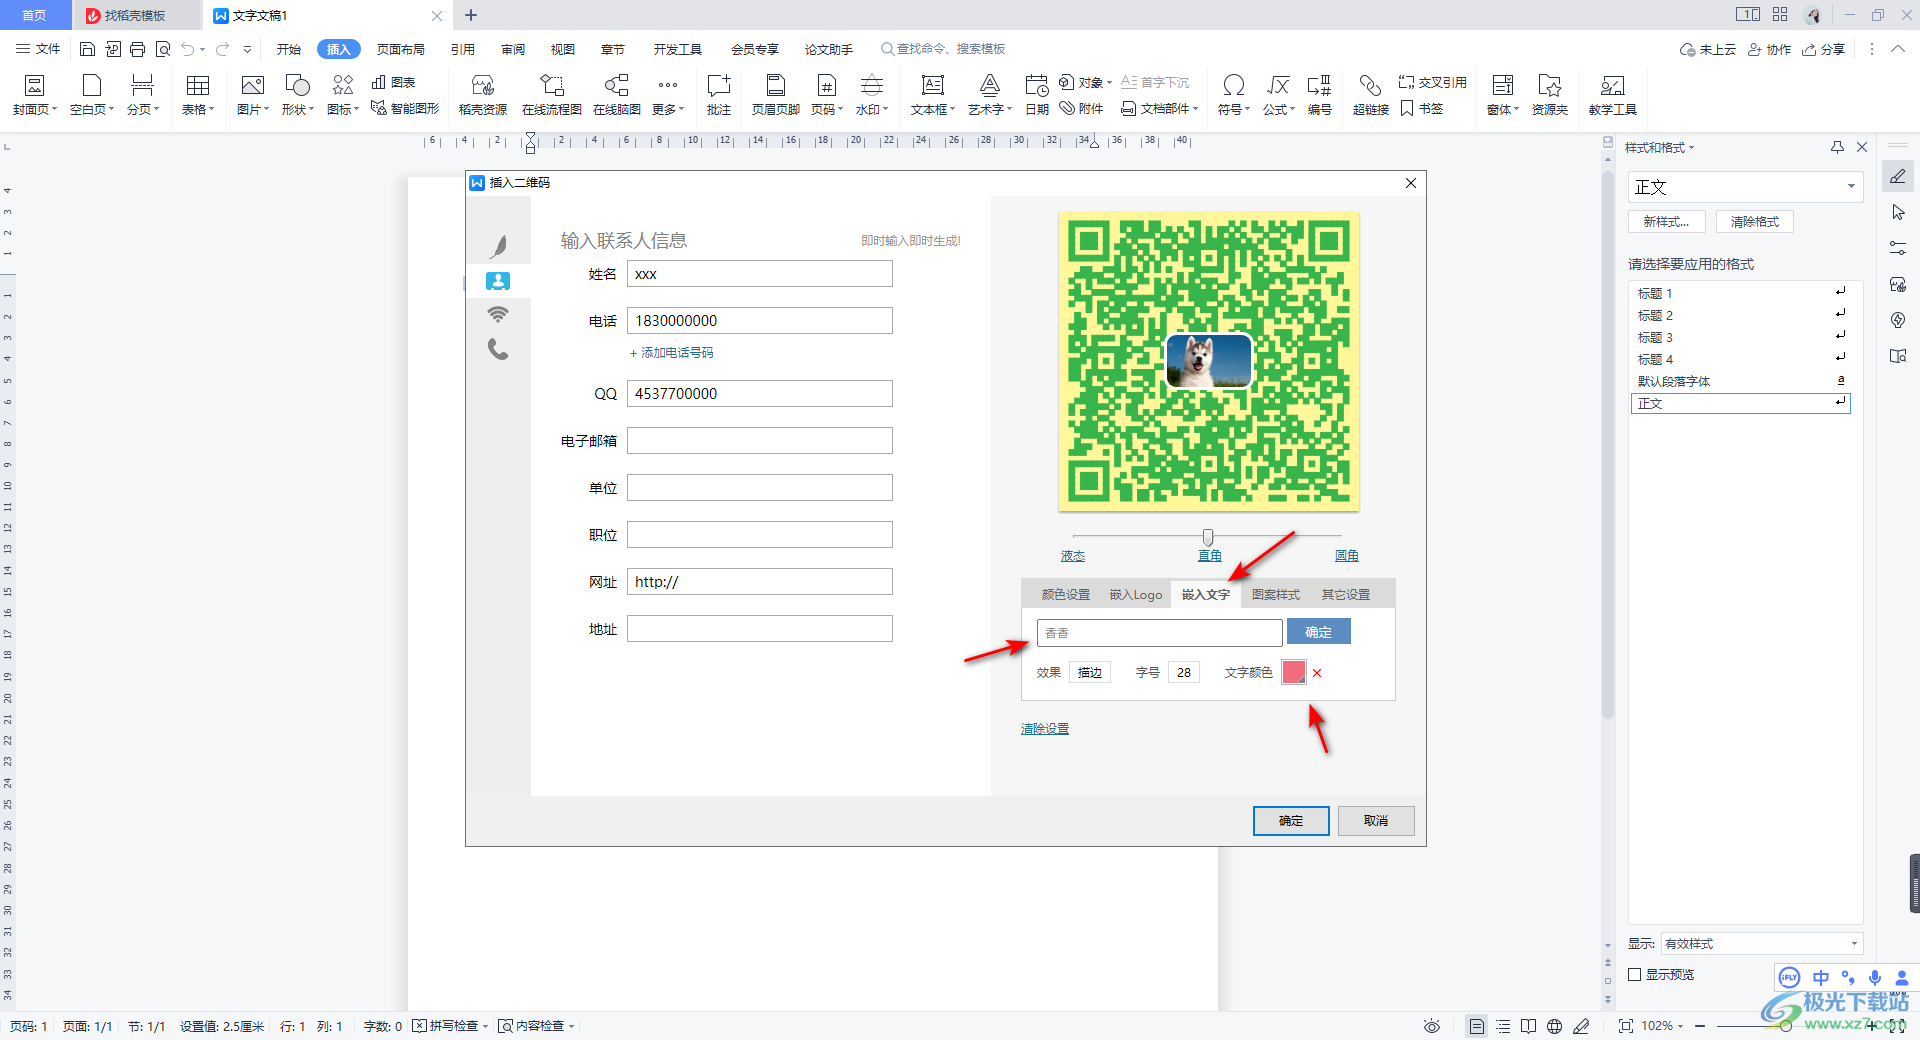Screen dimensions: 1920x1040
Task: Click the 取消 button
Action: (x=1376, y=821)
